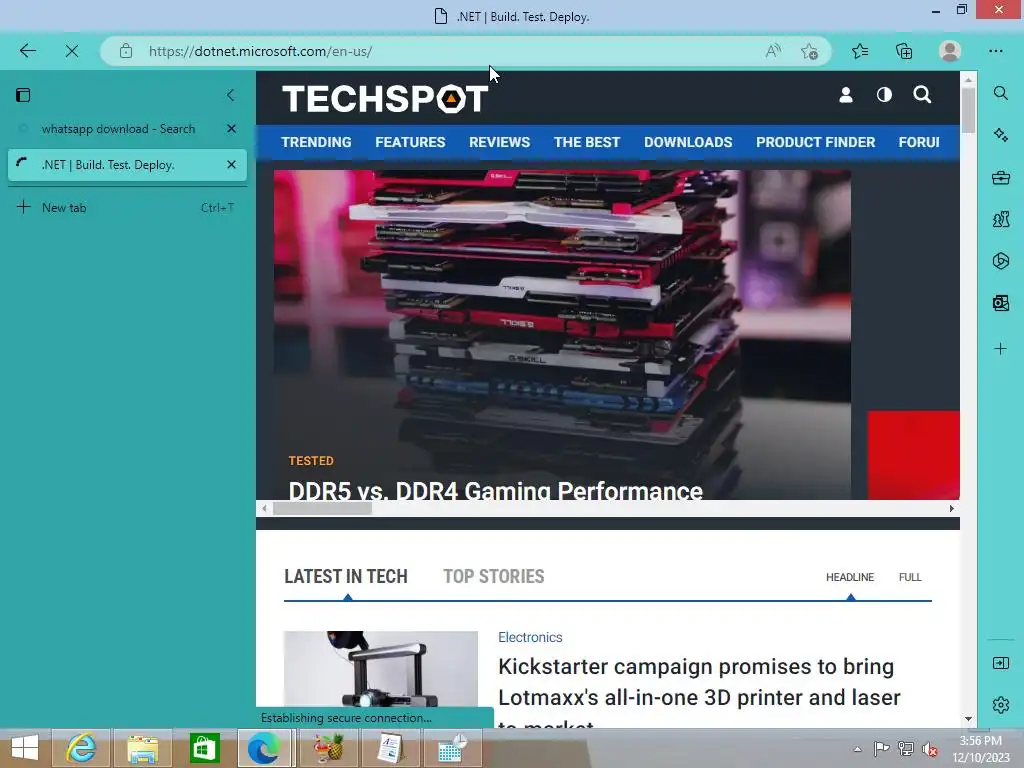Open Edge sidebar Discover sparkle icon
Viewport: 1024px width, 768px height.
(1000, 135)
